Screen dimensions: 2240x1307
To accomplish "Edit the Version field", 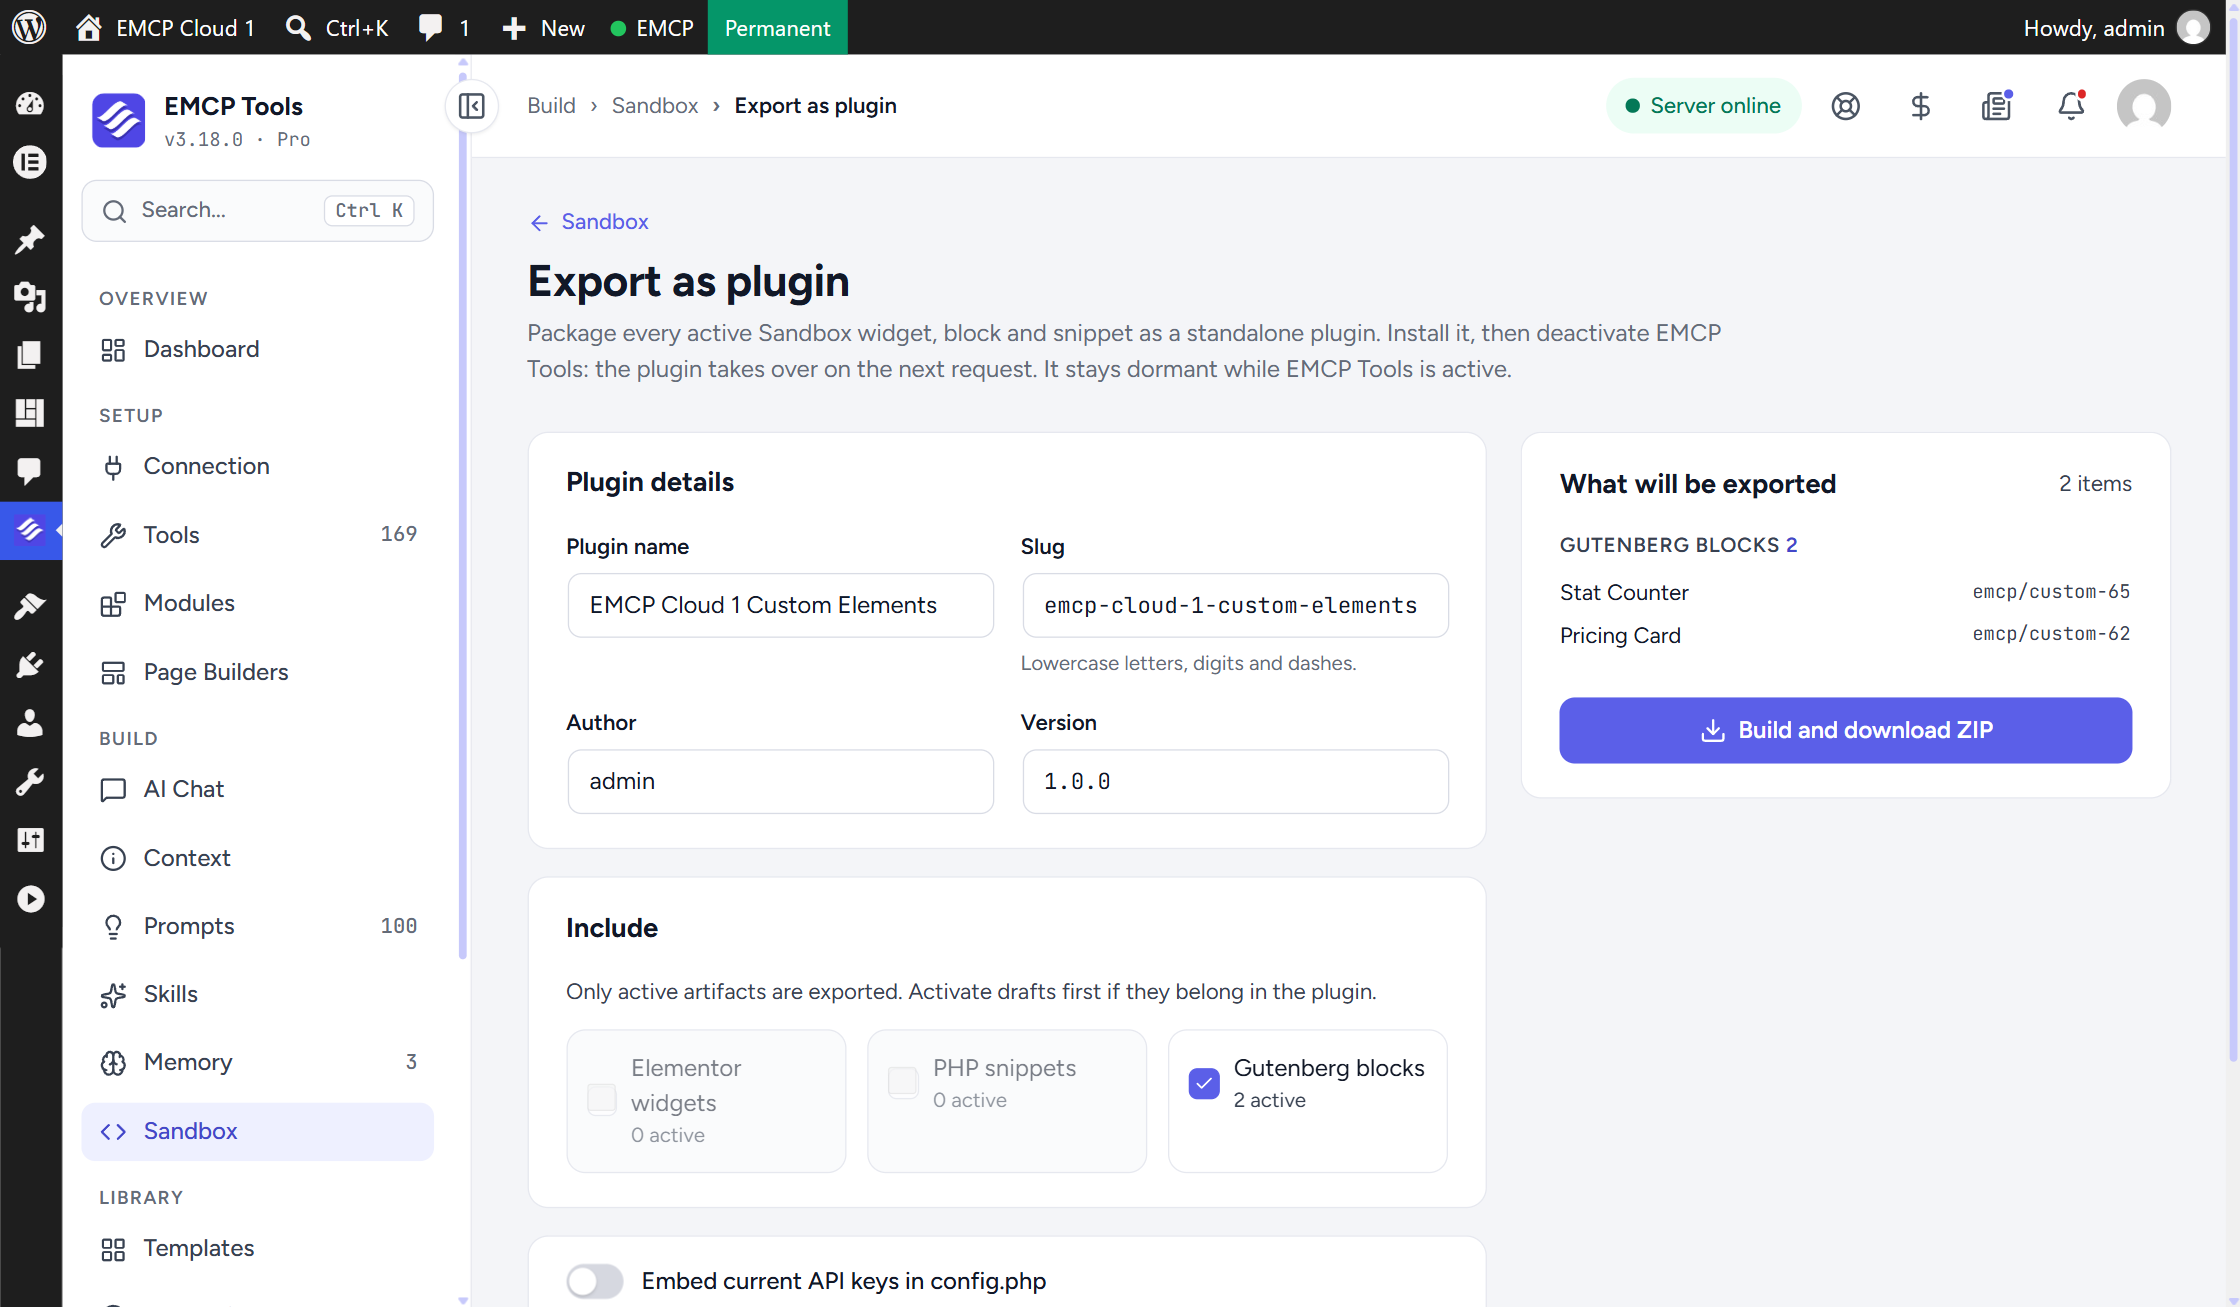I will click(x=1235, y=781).
